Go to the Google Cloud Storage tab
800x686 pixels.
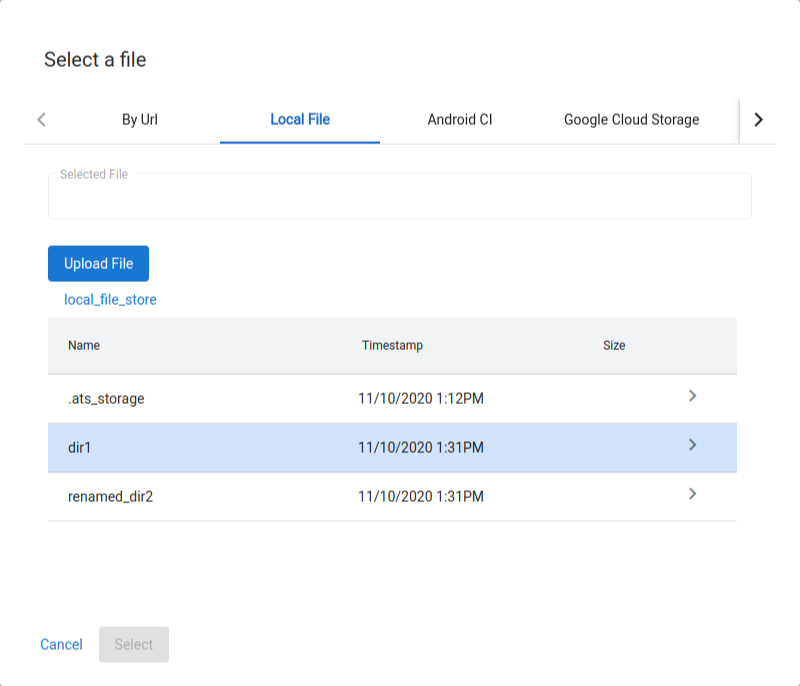[631, 119]
